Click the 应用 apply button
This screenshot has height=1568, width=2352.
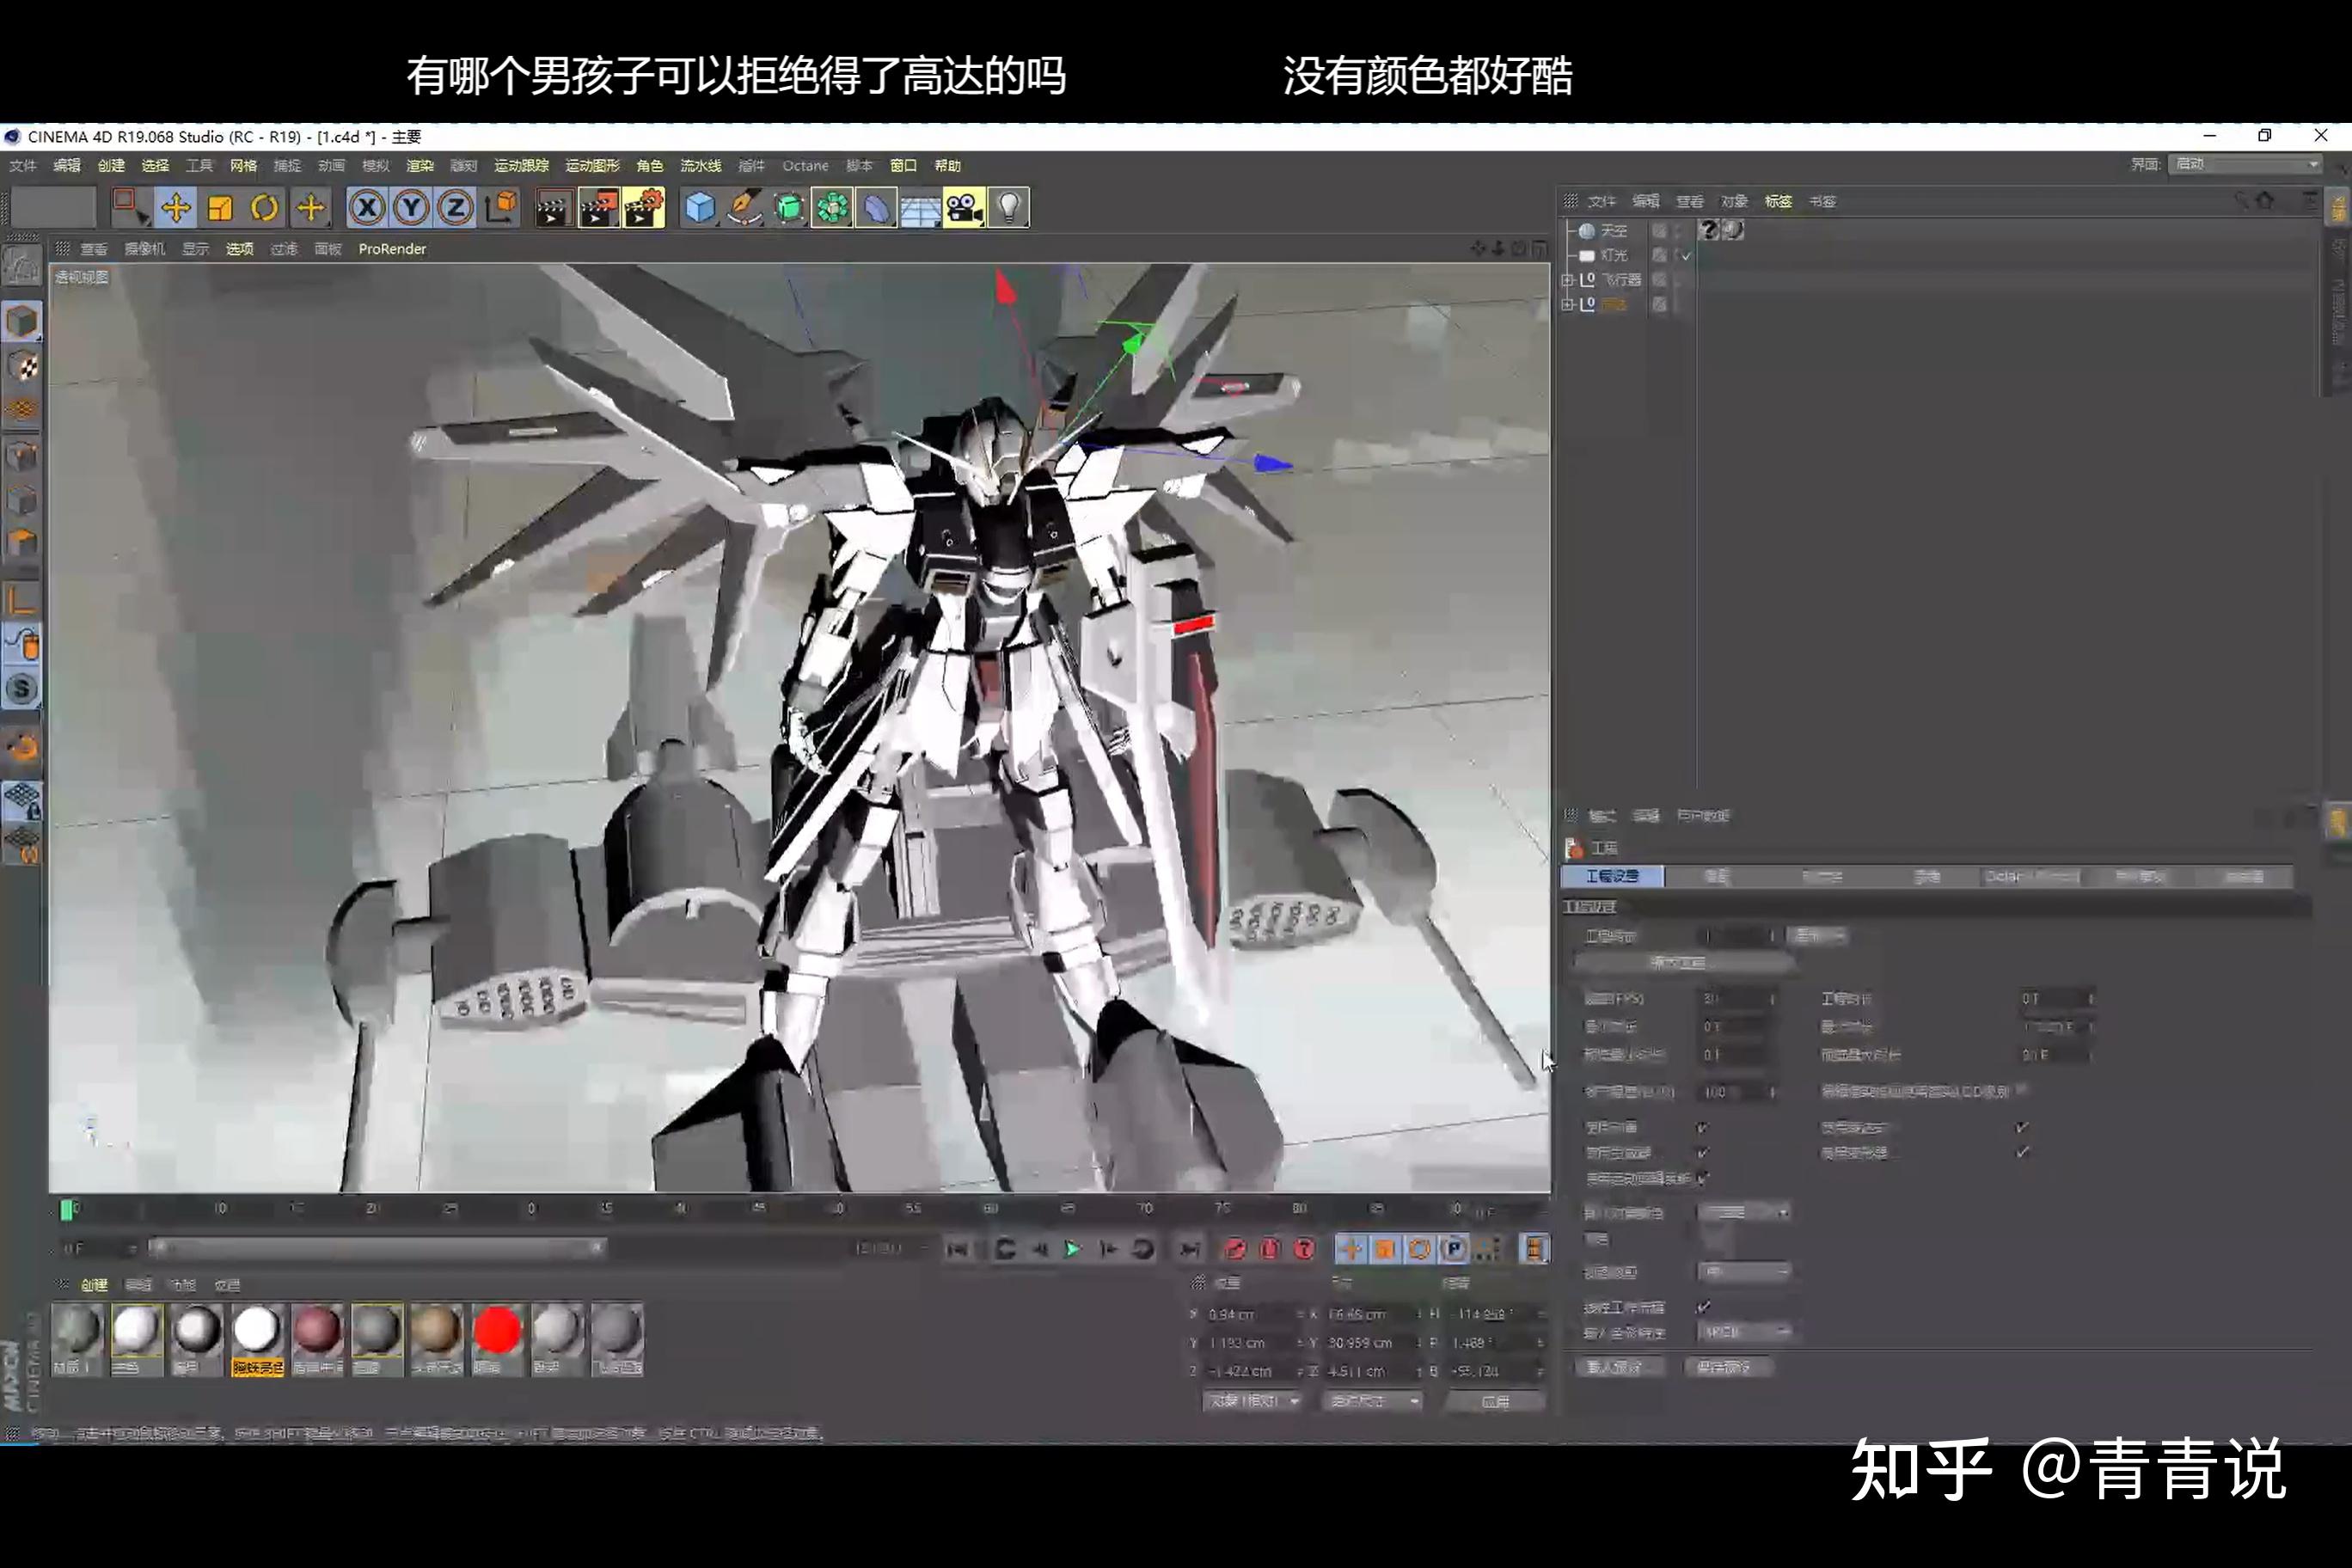(x=1495, y=1402)
